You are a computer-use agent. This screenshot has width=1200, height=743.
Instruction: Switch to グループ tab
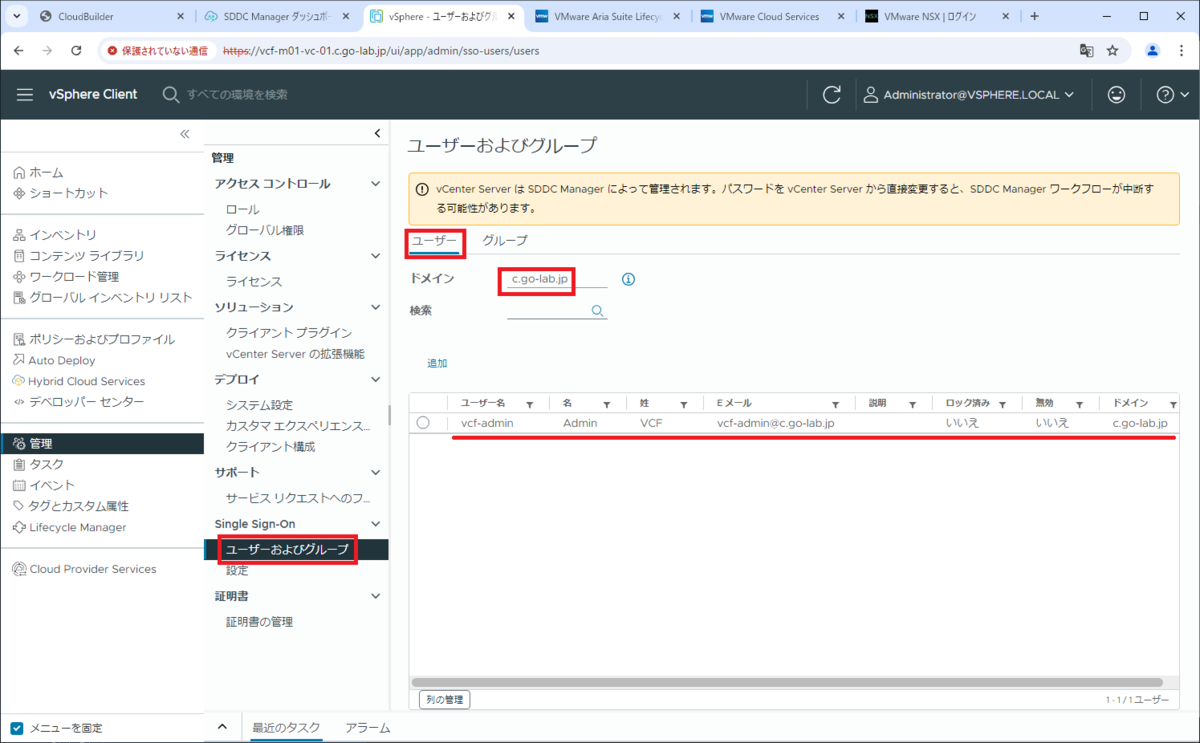[505, 241]
